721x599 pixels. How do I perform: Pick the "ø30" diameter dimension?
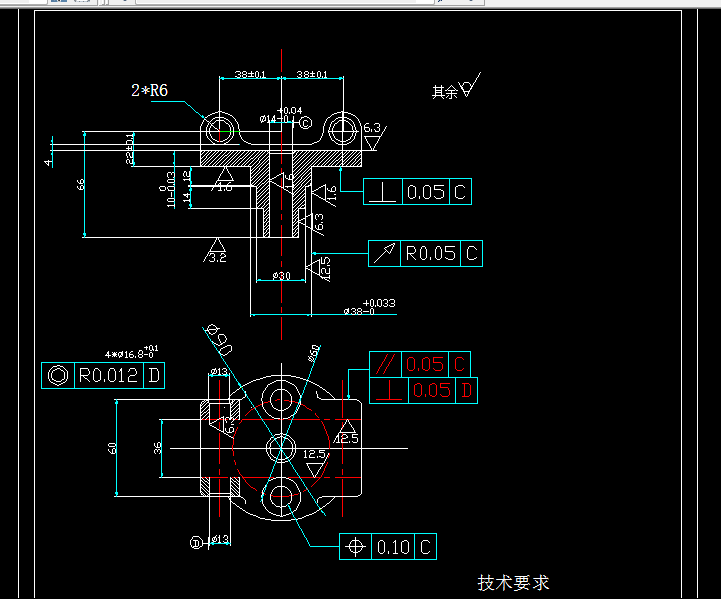[281, 275]
